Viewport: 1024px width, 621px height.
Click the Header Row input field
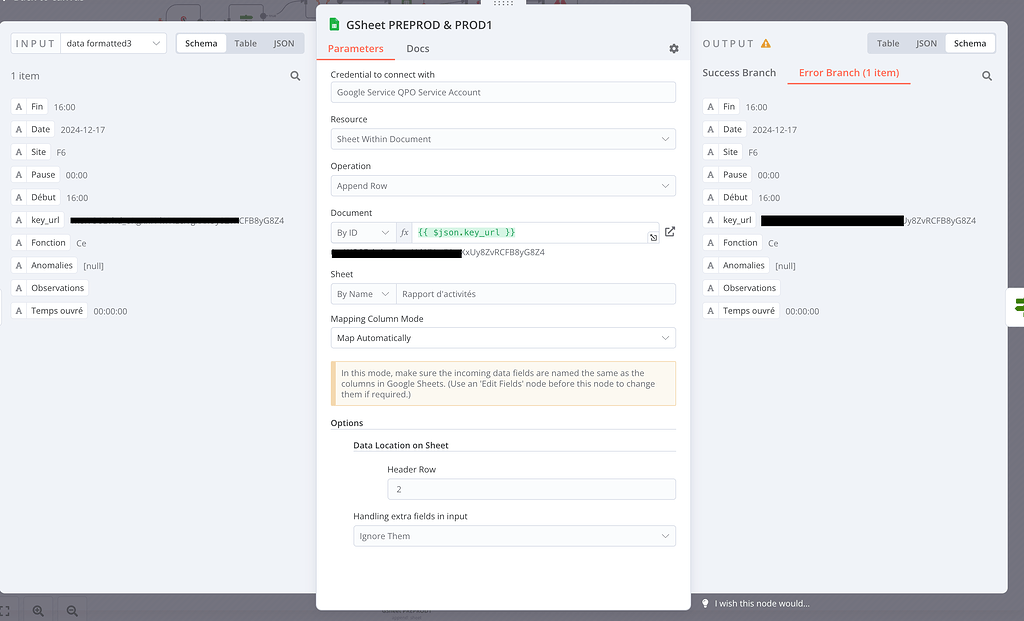point(531,489)
